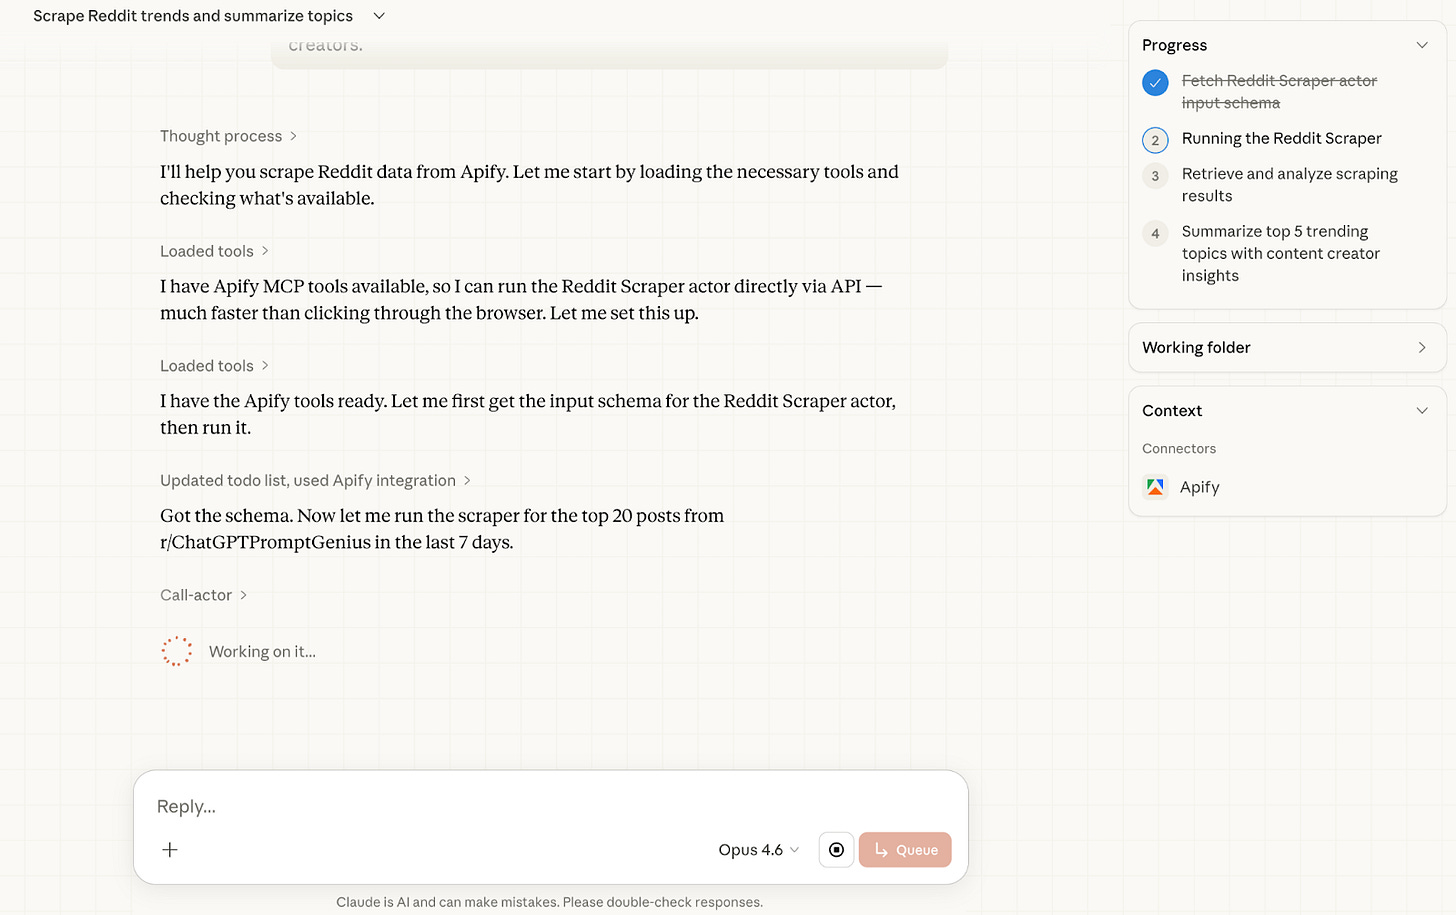Expand the Working folder panel
This screenshot has height=915, width=1456.
[x=1287, y=348]
